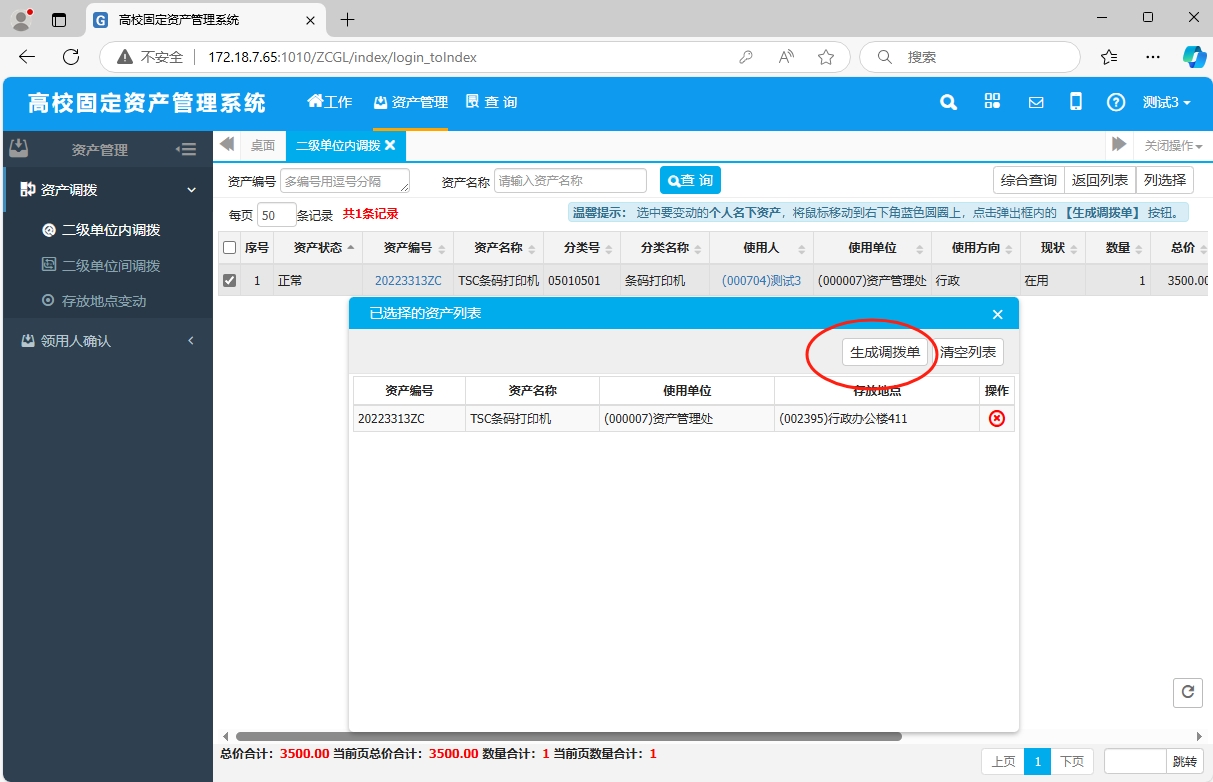
Task: Click the 生成调拨单 button
Action: [884, 352]
